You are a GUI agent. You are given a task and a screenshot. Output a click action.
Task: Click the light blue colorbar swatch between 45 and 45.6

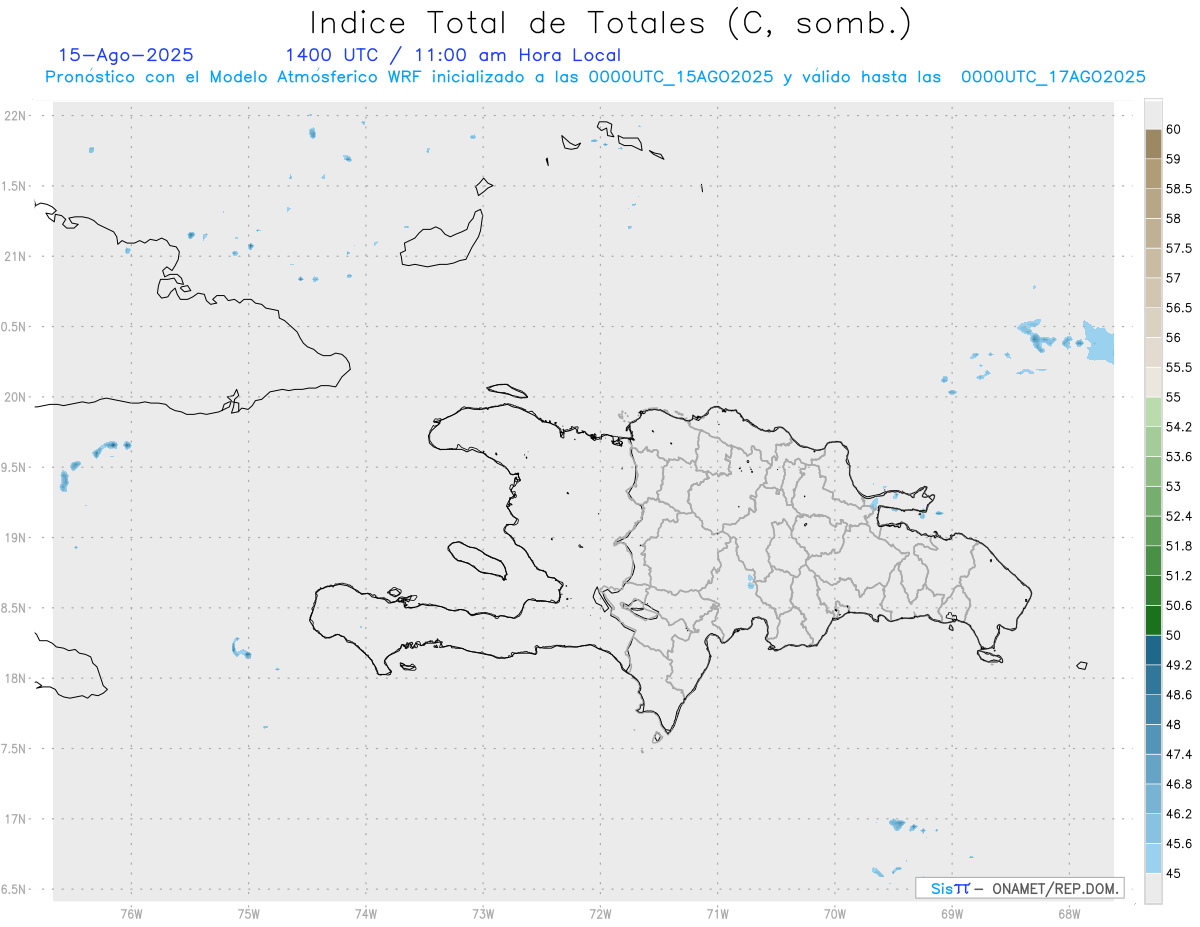click(1153, 858)
